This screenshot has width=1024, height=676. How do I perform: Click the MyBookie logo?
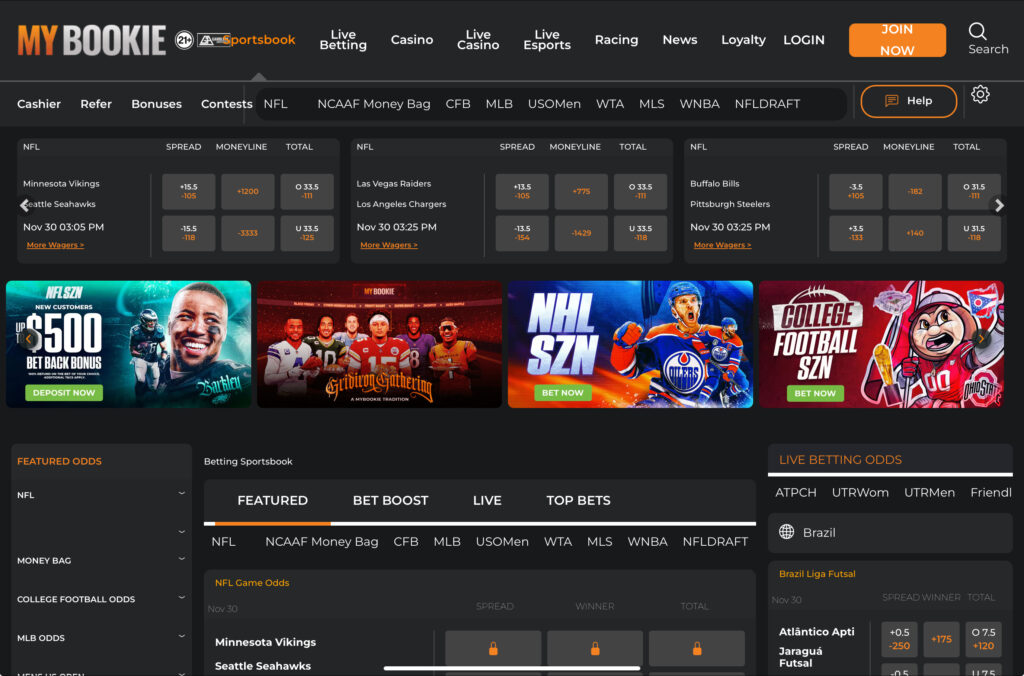click(90, 39)
